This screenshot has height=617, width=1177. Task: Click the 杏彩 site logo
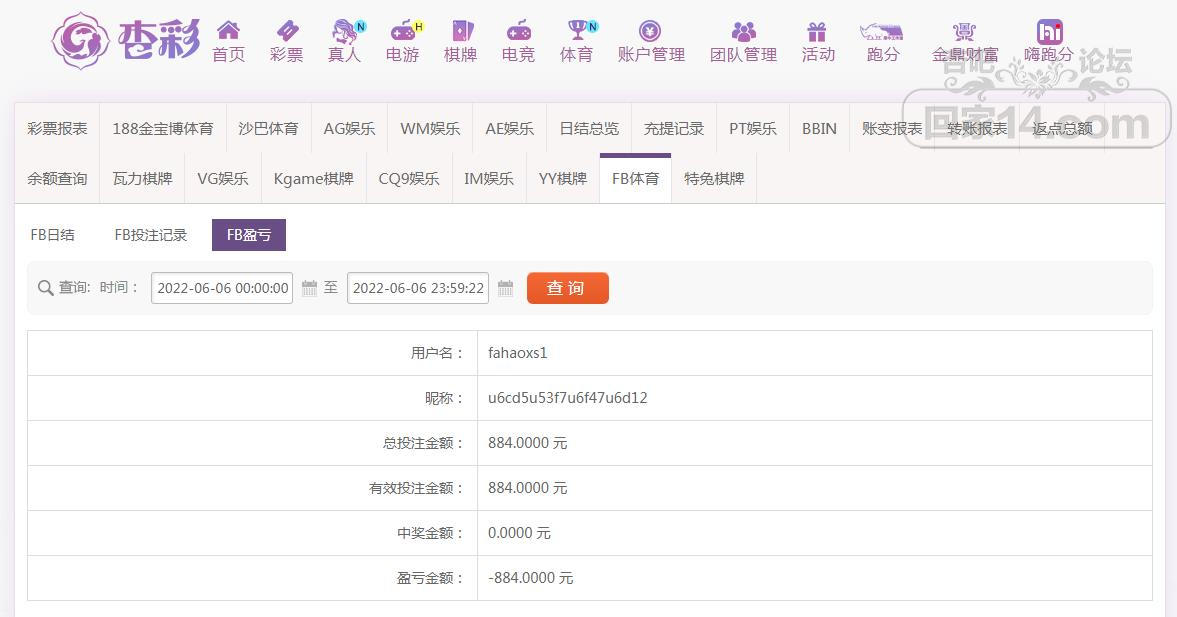coord(125,40)
